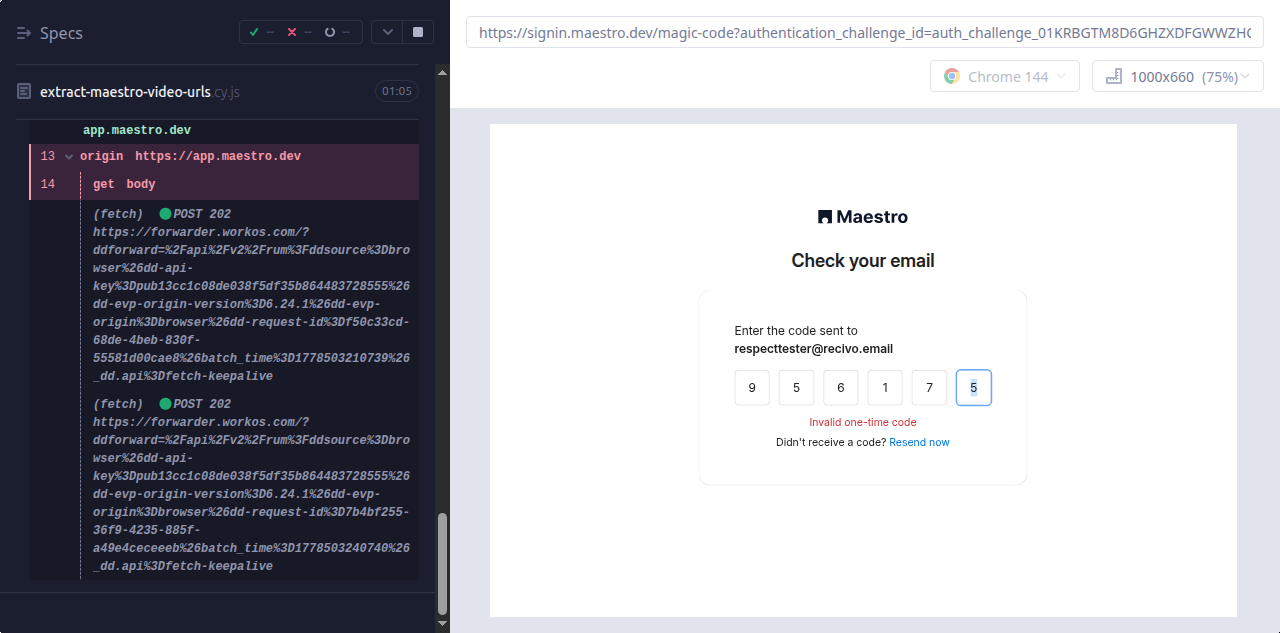Expand the 1000x660 viewport dropdown
The image size is (1280, 633).
pyautogui.click(x=1178, y=76)
